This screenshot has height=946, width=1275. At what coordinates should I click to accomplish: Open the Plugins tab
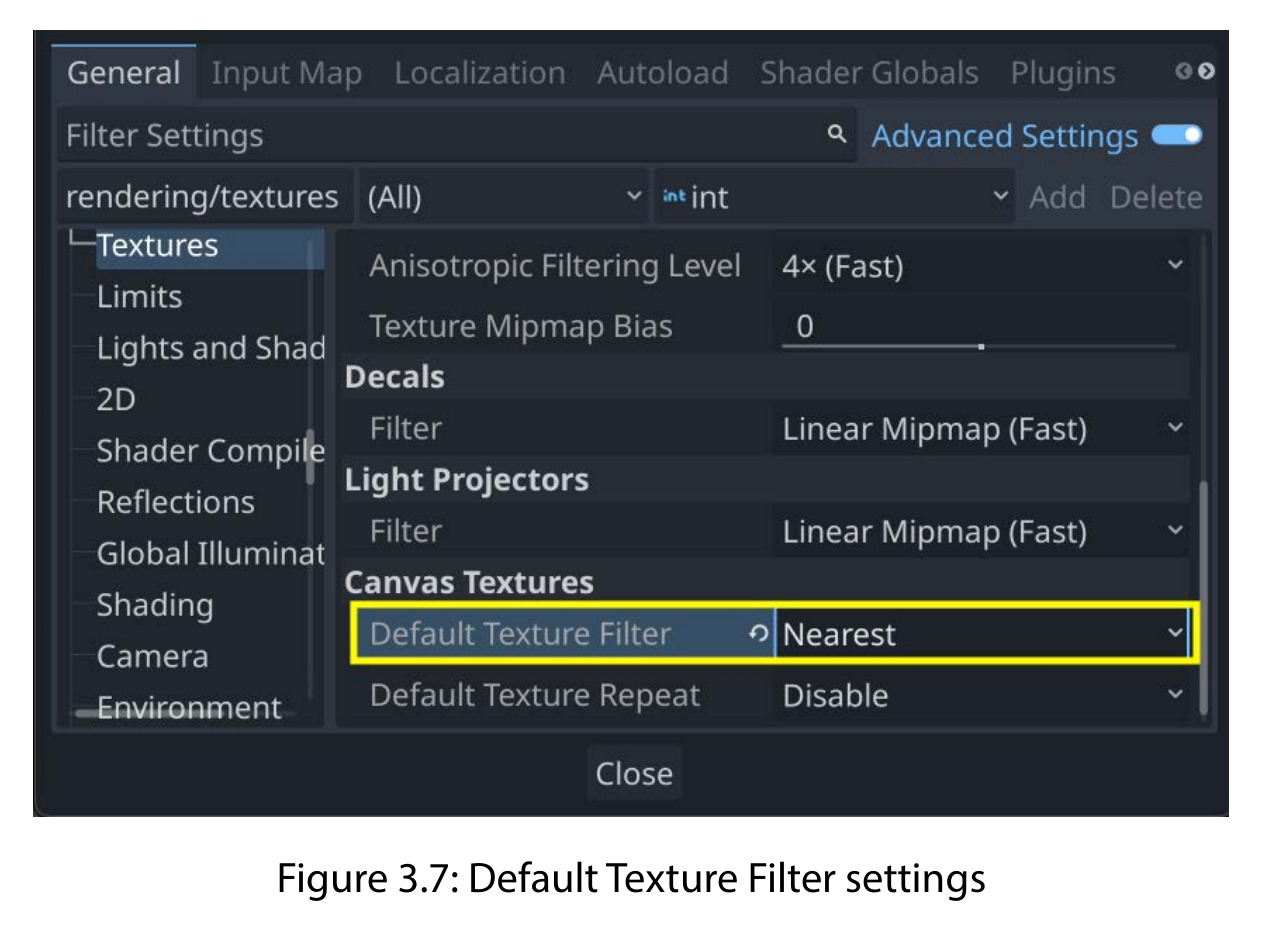point(1063,73)
